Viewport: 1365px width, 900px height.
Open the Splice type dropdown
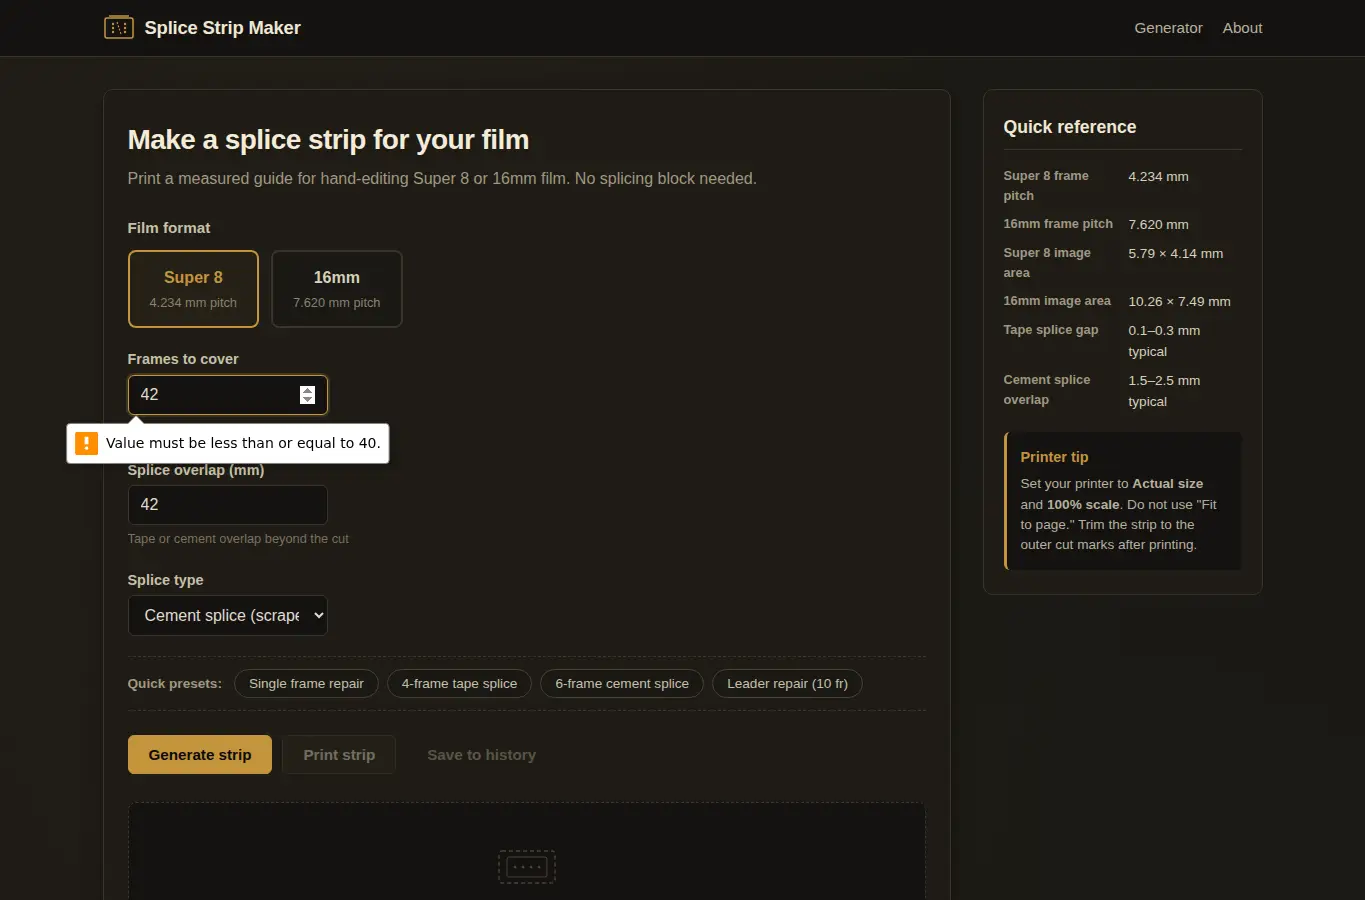[x=228, y=616]
